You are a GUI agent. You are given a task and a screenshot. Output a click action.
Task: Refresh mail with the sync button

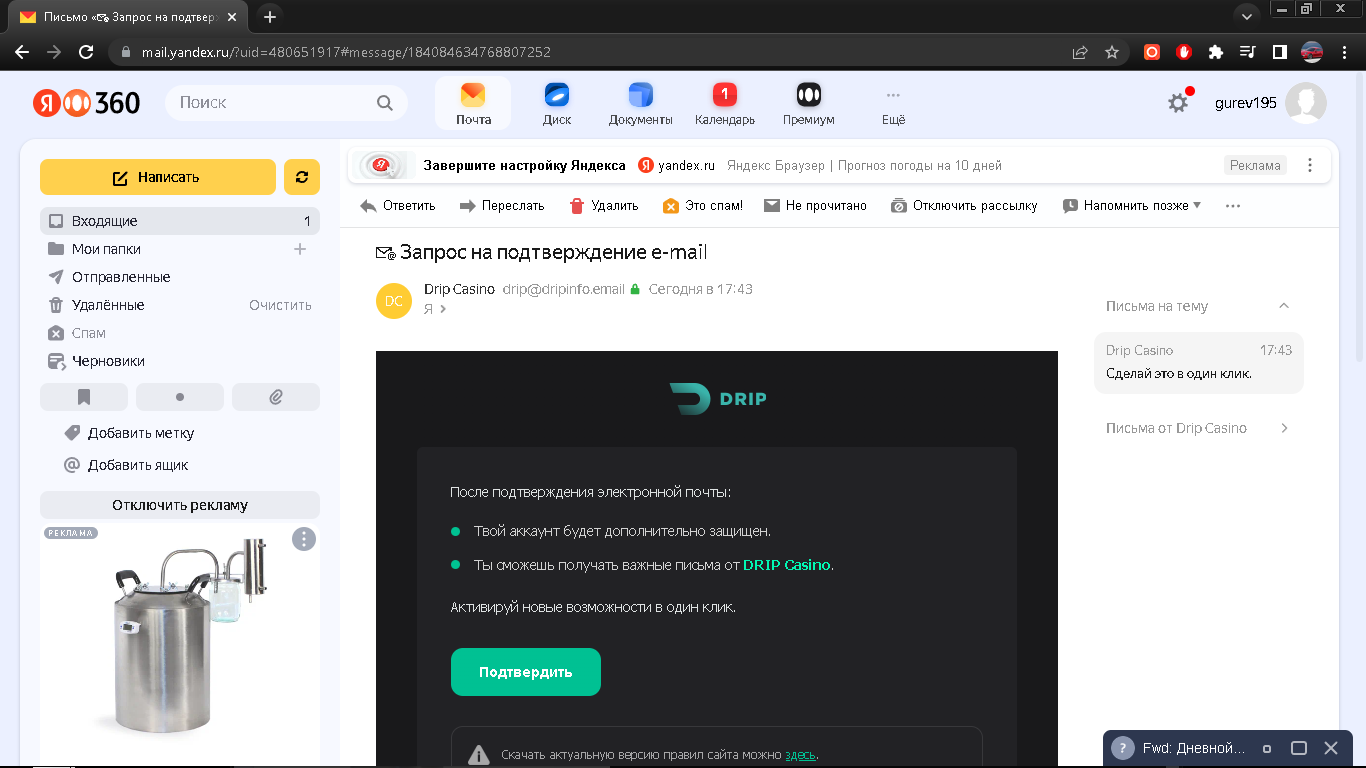[301, 177]
